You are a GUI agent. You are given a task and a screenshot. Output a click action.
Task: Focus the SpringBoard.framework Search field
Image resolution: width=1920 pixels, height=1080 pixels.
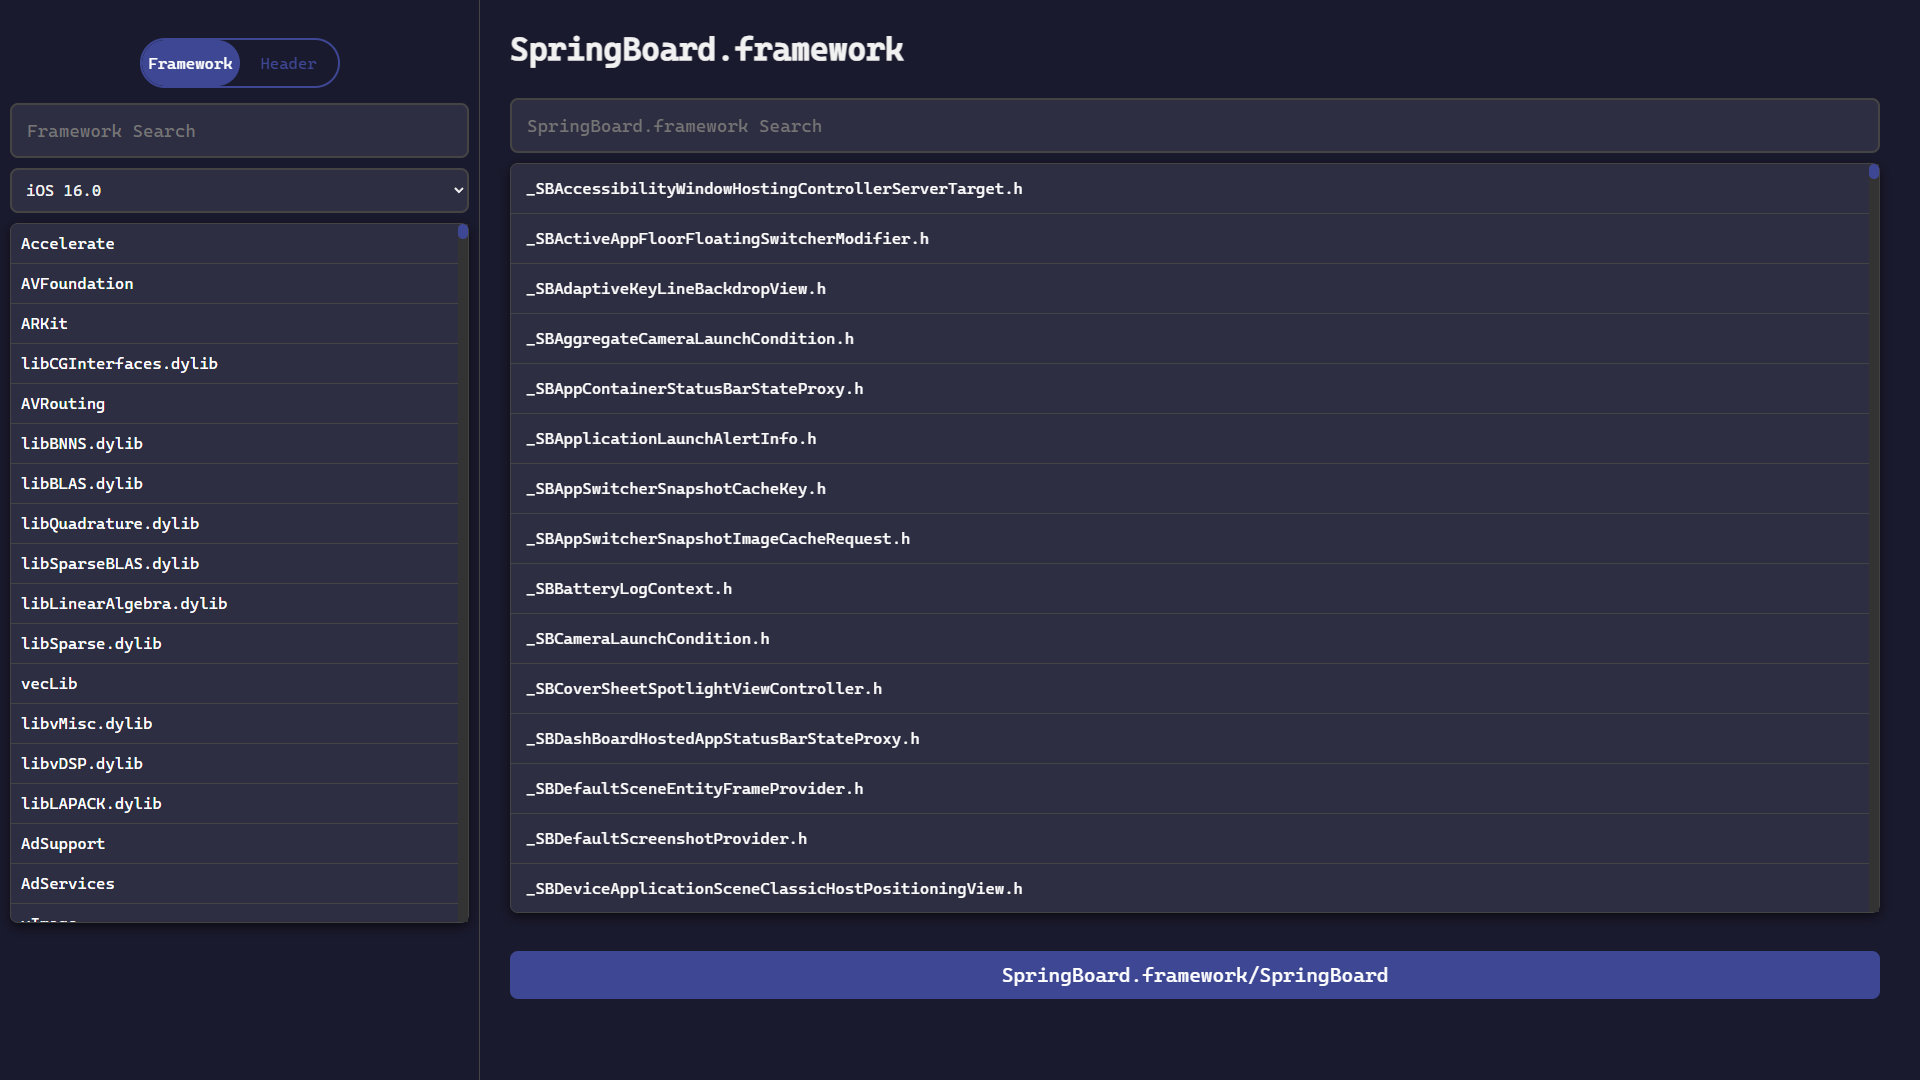[1194, 126]
